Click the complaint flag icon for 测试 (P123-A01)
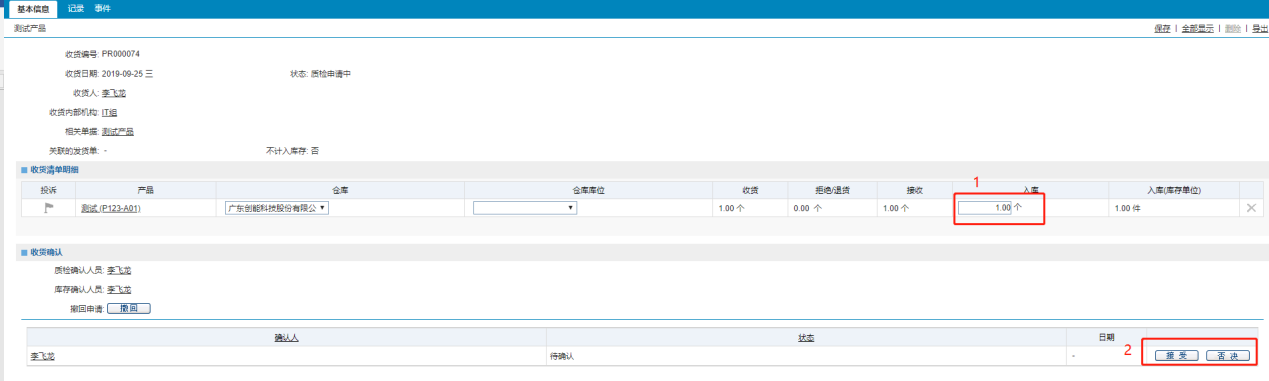Image resolution: width=1269 pixels, height=381 pixels. (x=47, y=208)
